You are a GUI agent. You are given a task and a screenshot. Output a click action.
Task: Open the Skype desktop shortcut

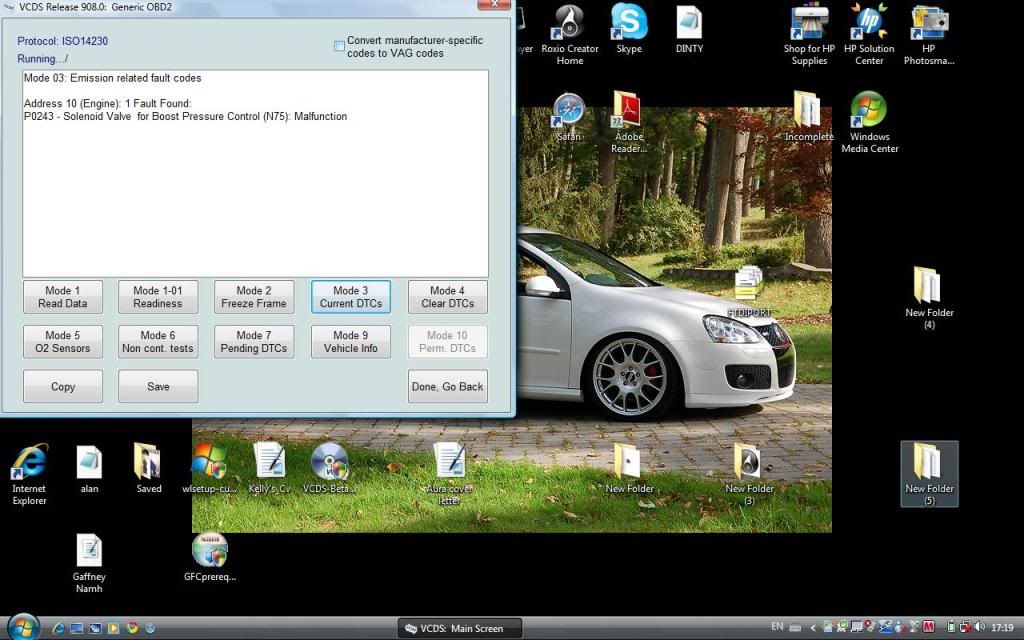[629, 29]
